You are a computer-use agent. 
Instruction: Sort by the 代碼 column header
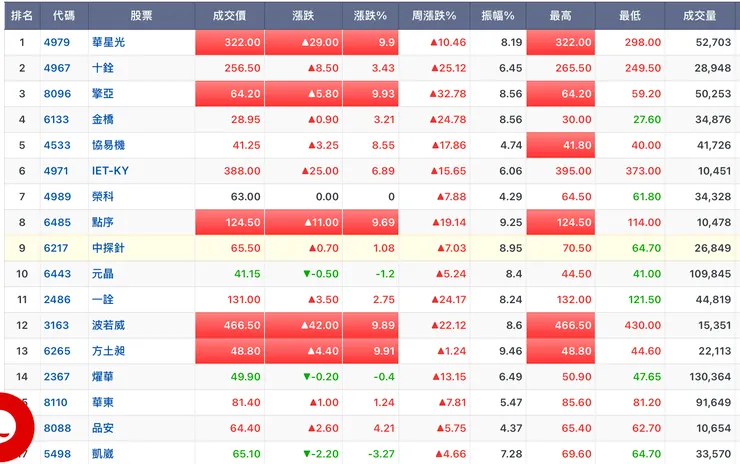[64, 16]
